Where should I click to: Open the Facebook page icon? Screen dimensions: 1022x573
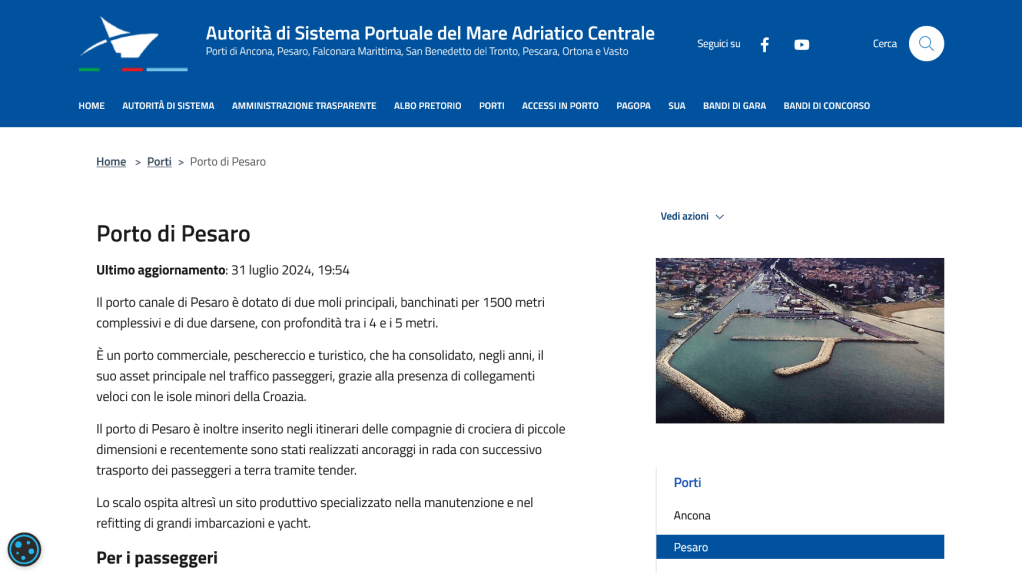tap(765, 44)
